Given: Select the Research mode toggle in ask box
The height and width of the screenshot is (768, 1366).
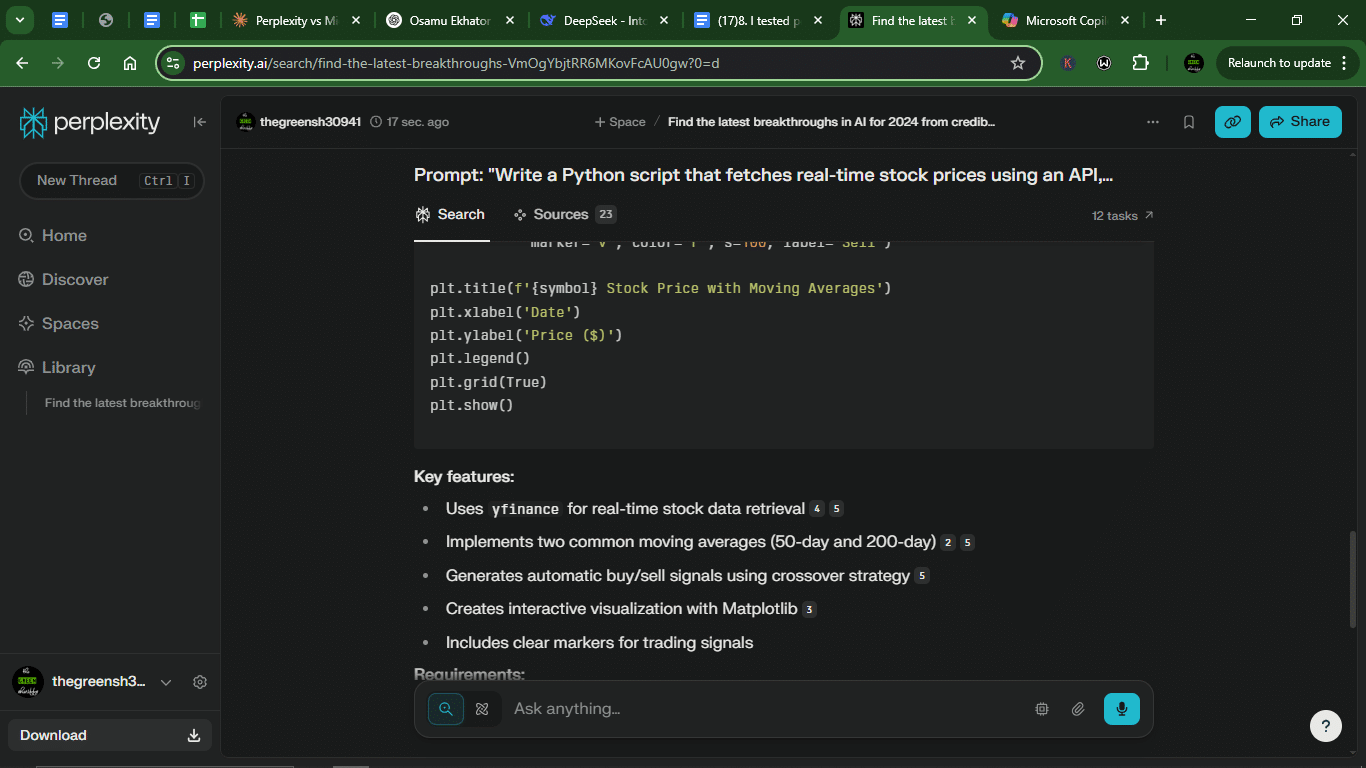Looking at the screenshot, I should click(482, 709).
